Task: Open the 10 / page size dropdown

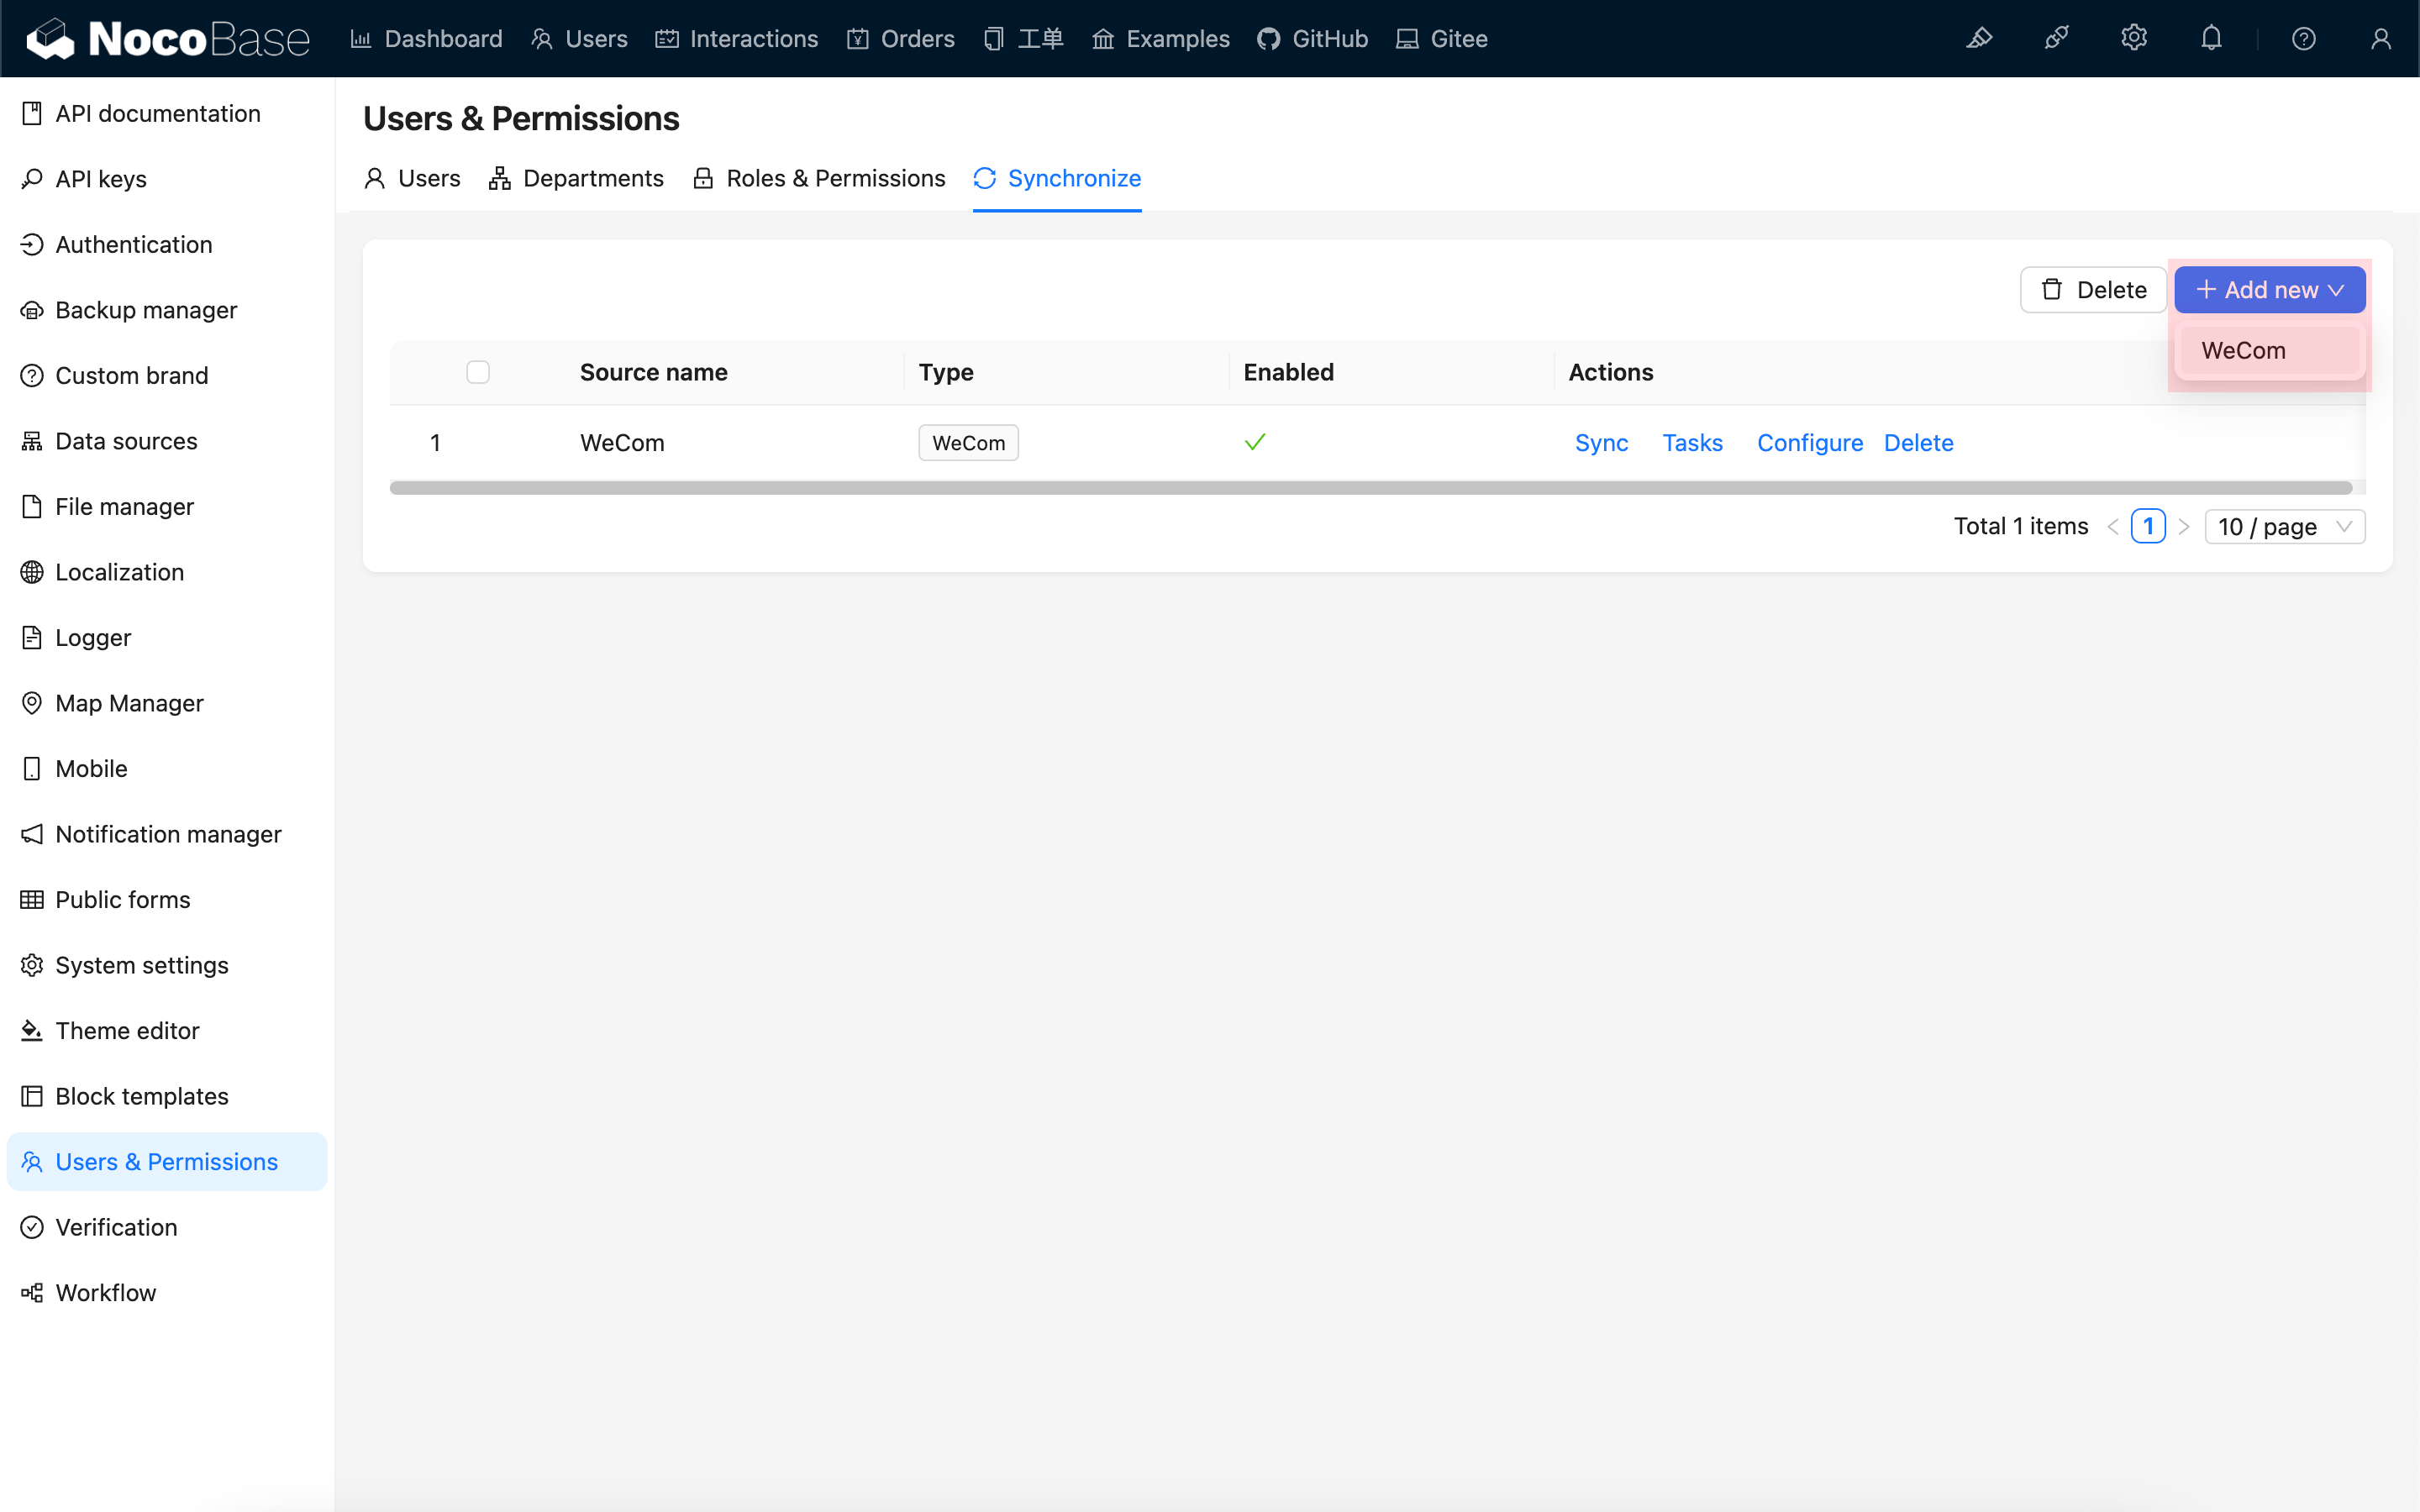Action: tap(2284, 527)
